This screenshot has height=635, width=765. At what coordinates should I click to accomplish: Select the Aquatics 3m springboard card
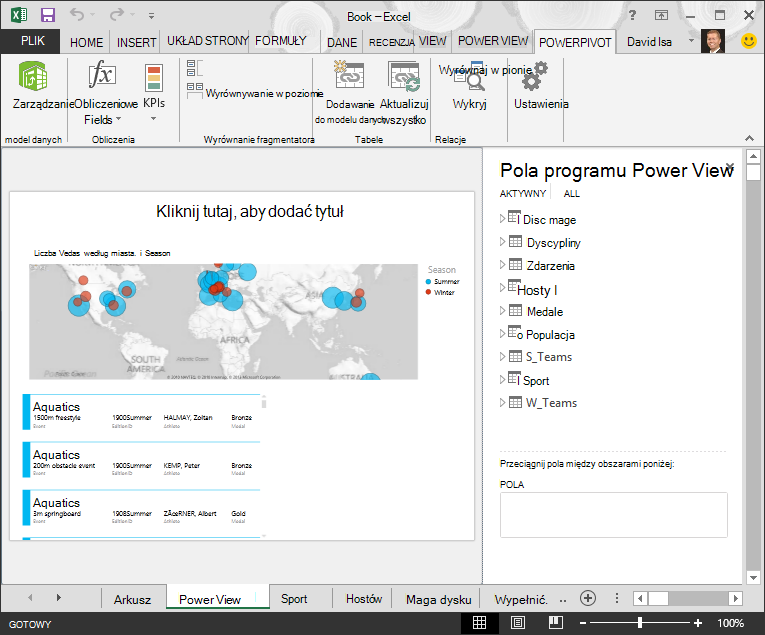pyautogui.click(x=141, y=508)
